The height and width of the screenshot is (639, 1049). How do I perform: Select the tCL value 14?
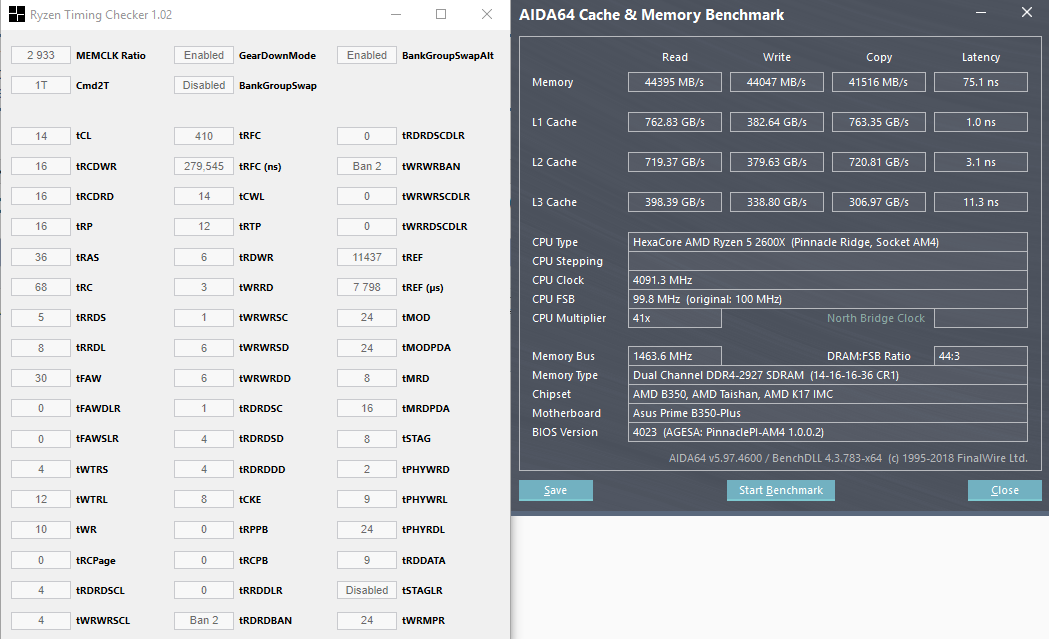[41, 136]
